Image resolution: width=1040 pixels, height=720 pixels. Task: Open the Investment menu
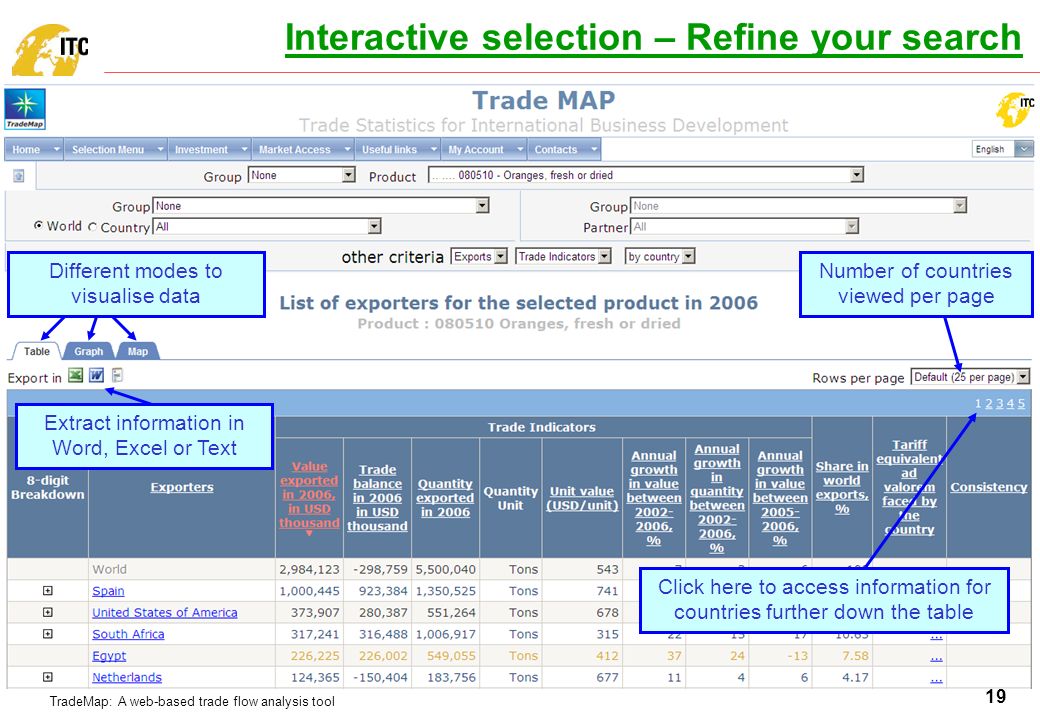(210, 150)
